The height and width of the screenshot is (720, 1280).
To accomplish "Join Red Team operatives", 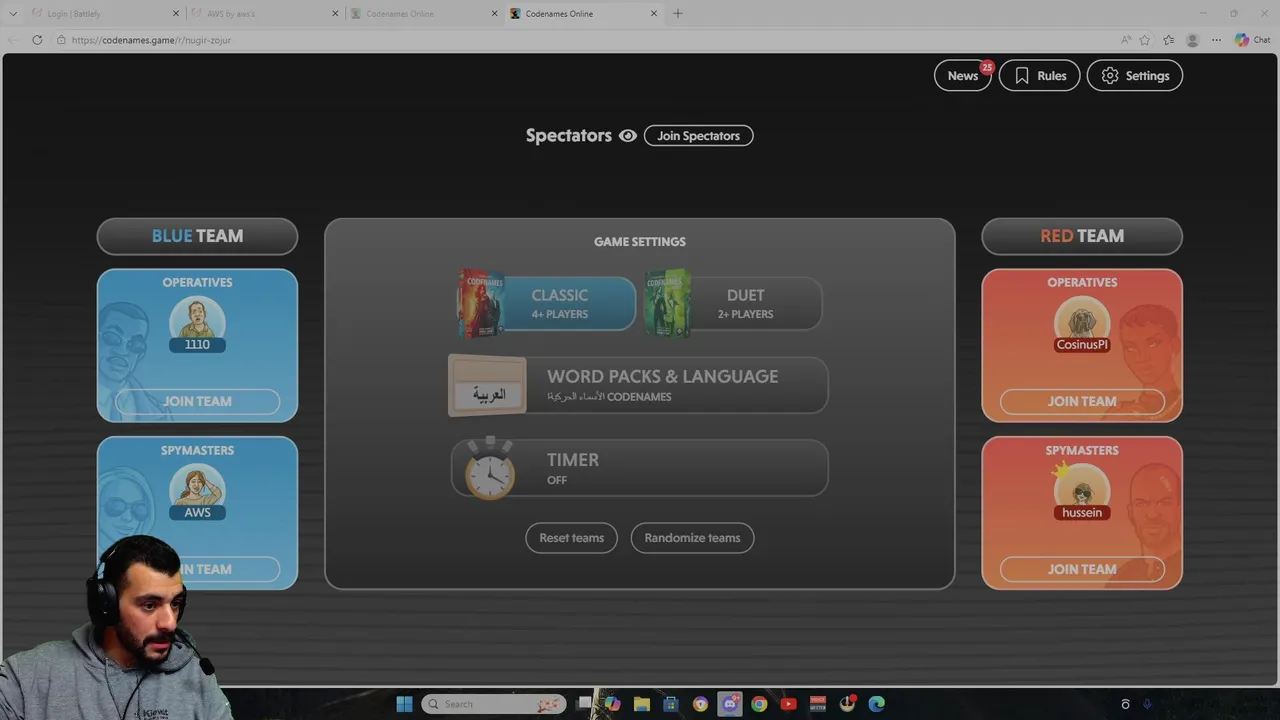I will click(1082, 401).
